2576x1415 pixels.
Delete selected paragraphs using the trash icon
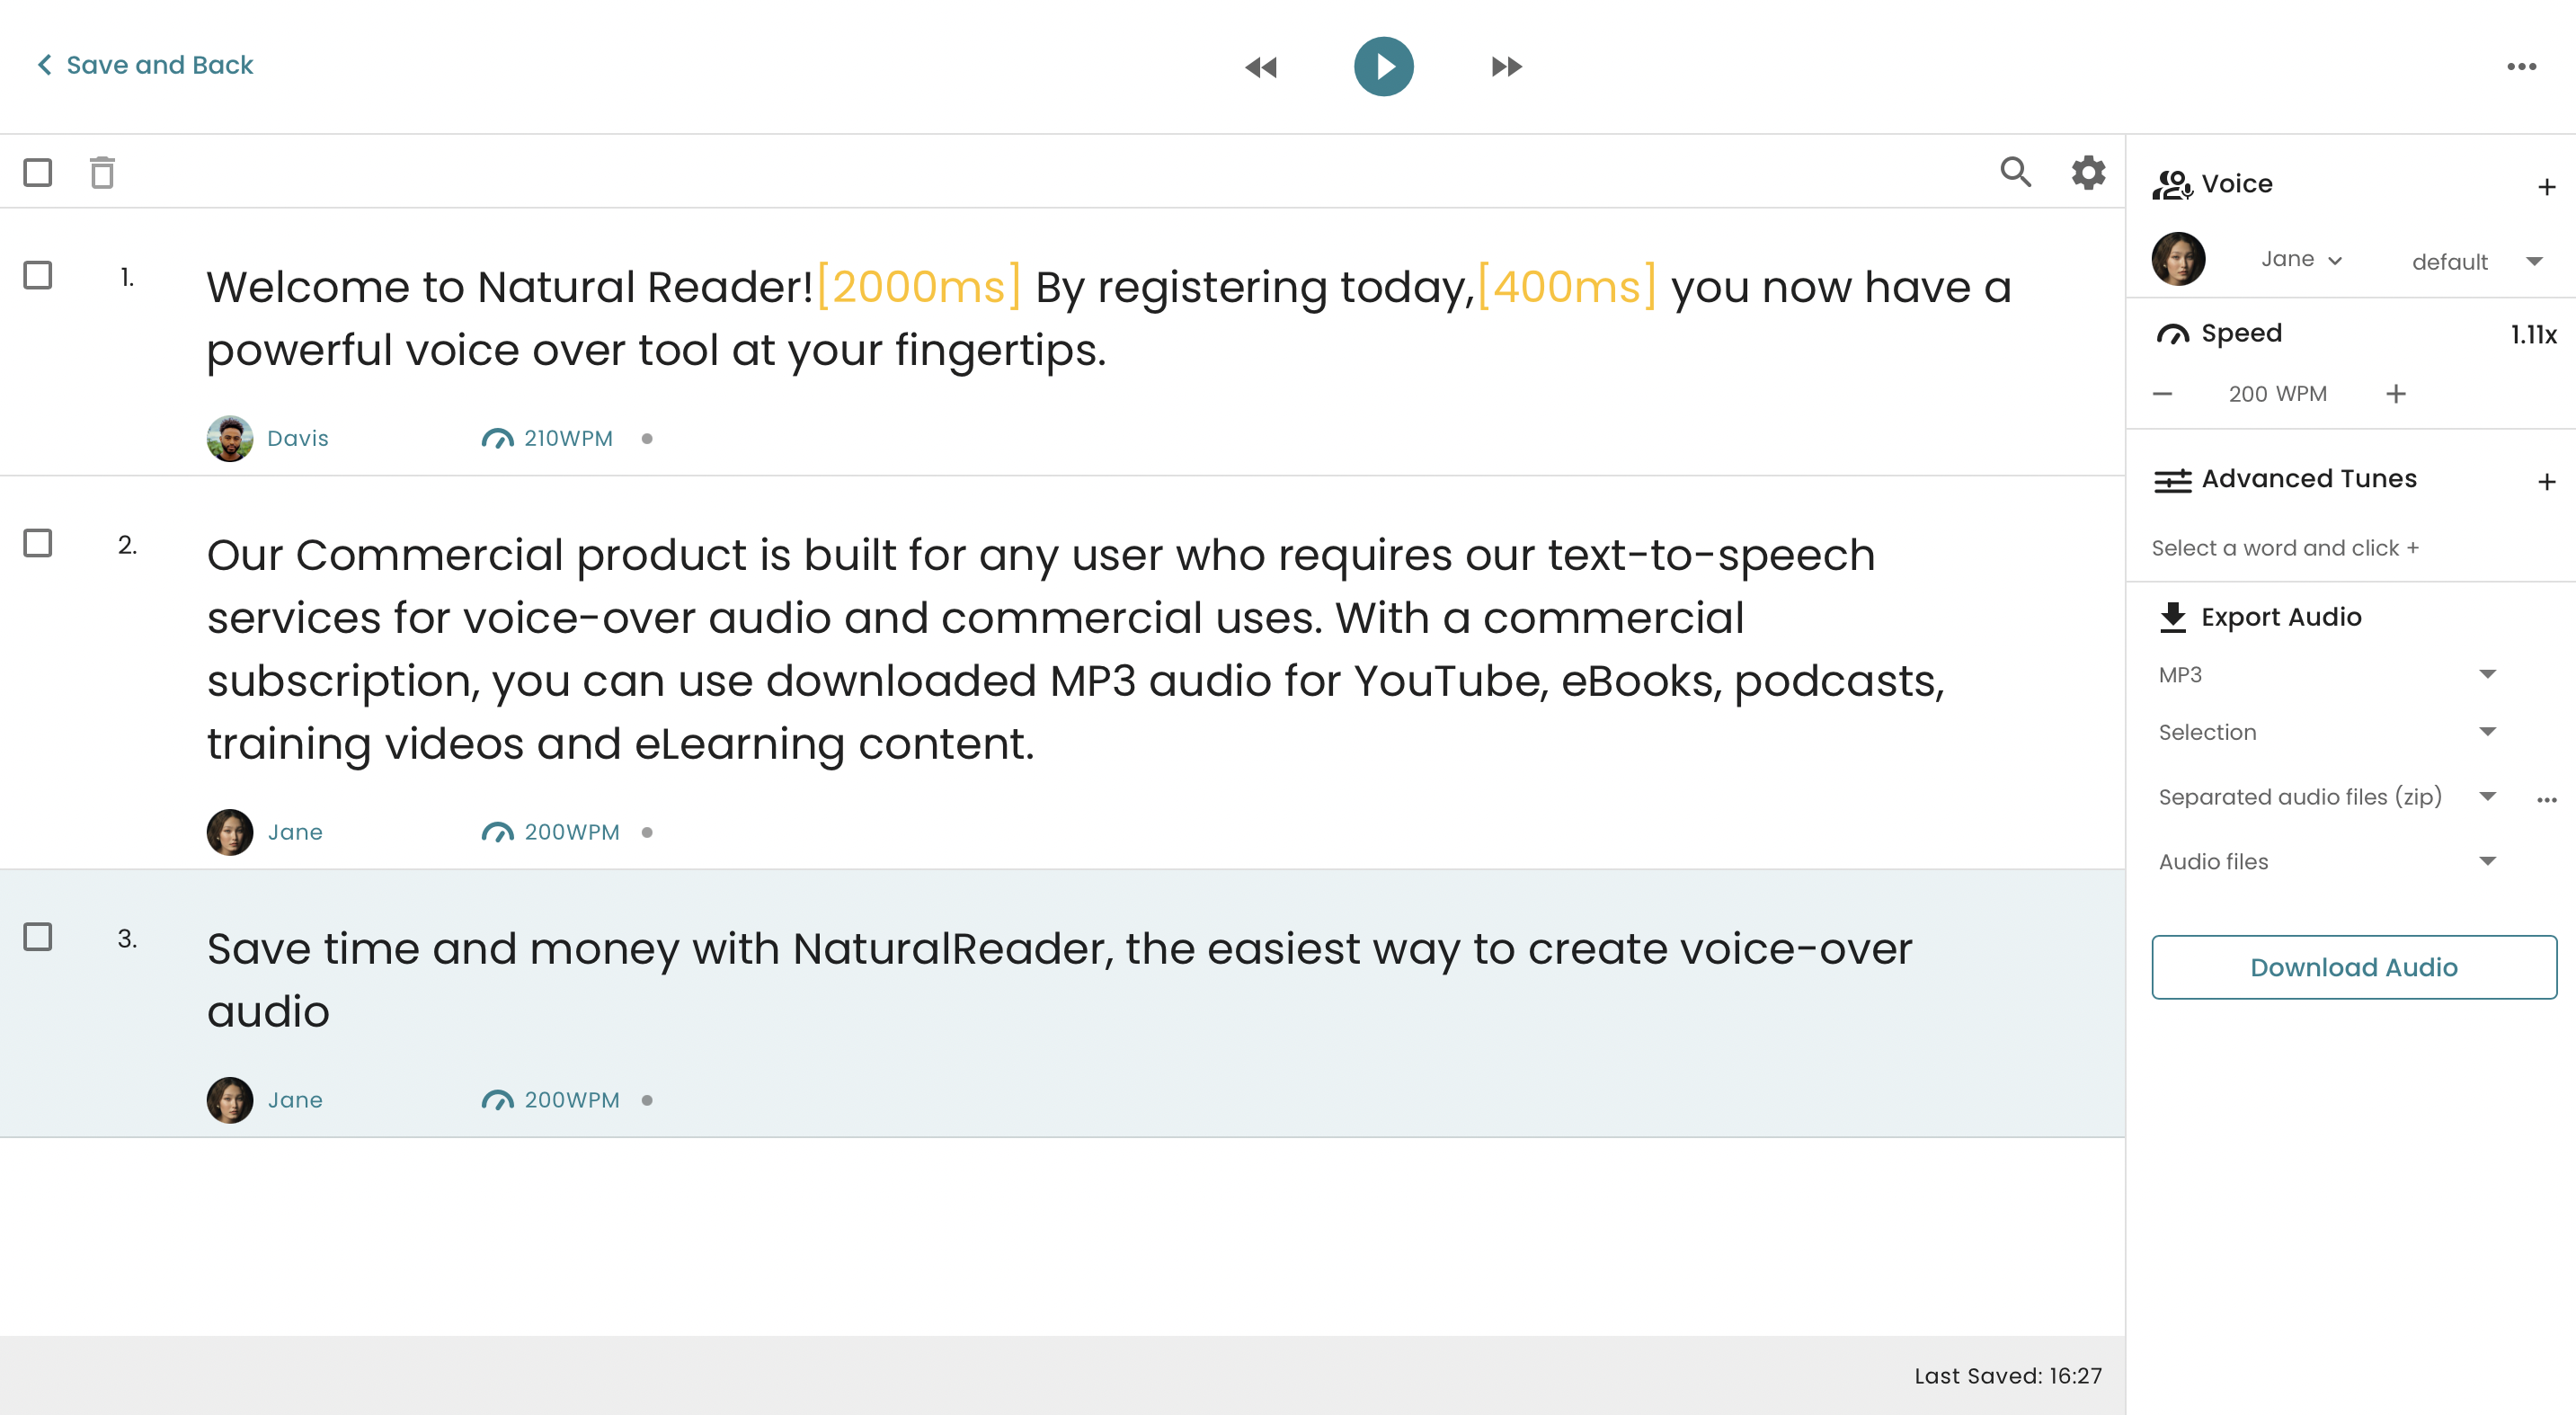[x=101, y=172]
